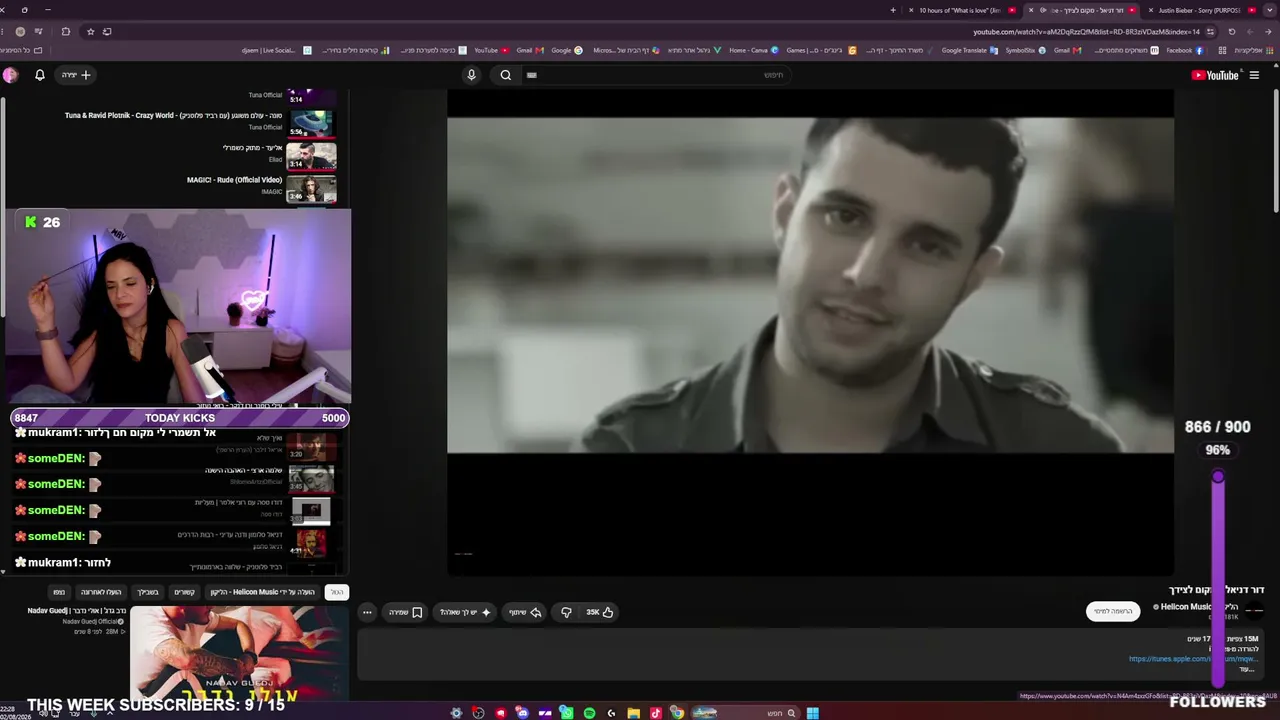
Task: Click the YouTube search magnifier button
Action: tap(506, 75)
